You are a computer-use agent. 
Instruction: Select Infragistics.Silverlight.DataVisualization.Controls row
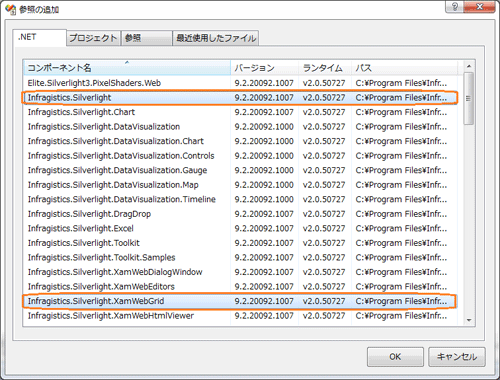(240, 156)
